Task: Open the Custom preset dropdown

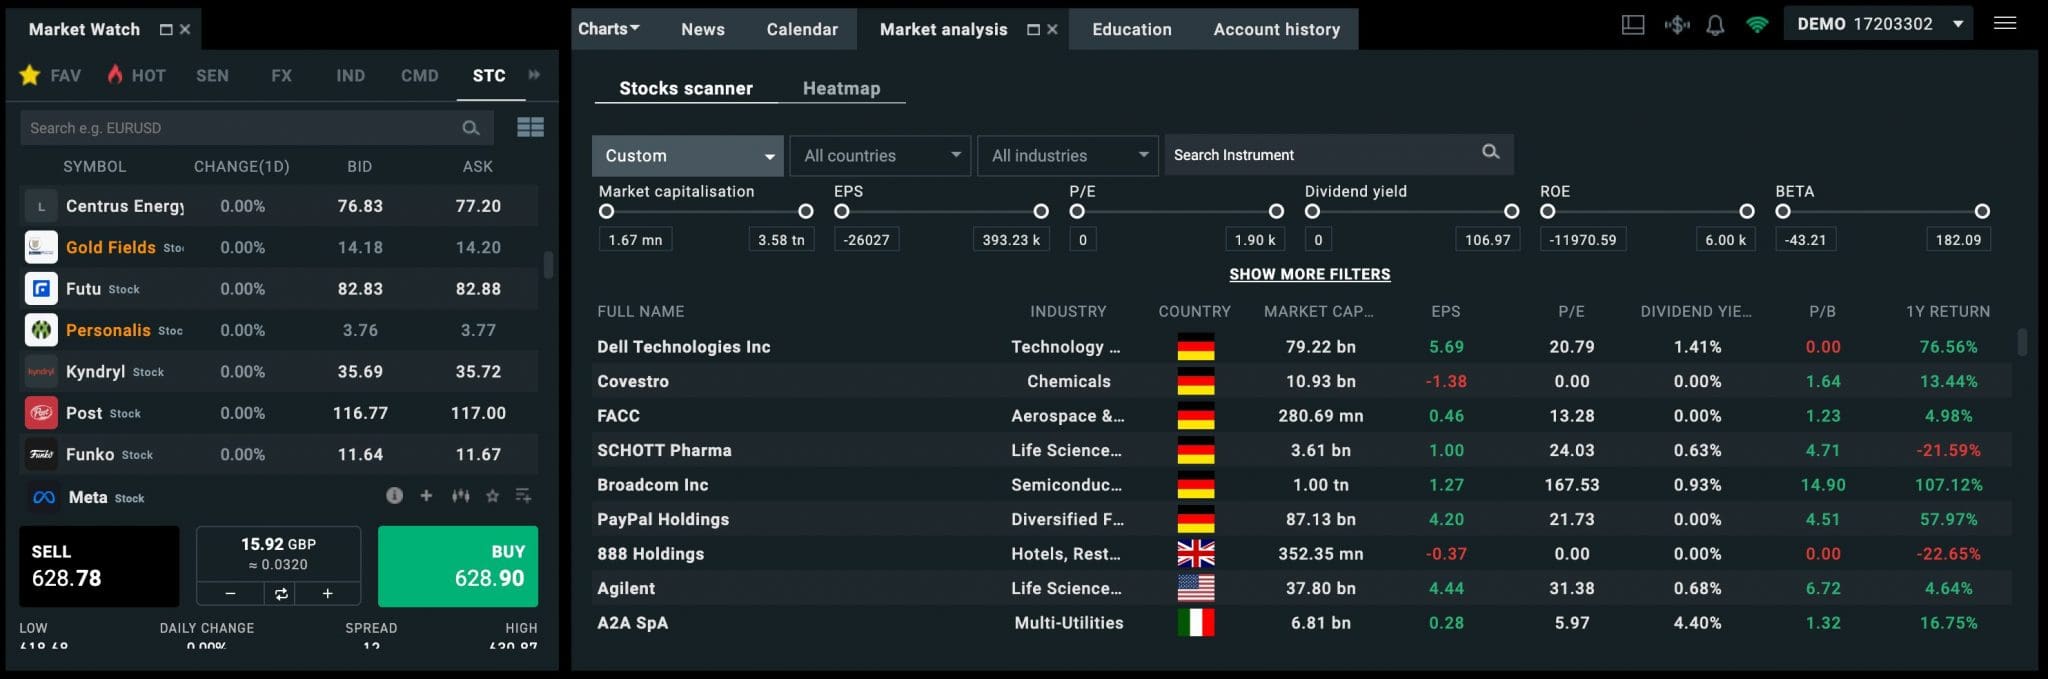Action: pos(687,156)
